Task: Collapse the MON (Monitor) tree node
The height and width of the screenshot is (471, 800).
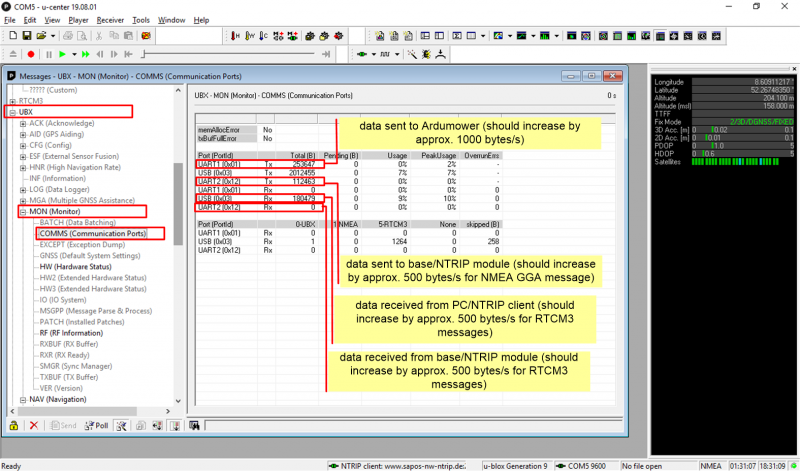Action: pos(23,212)
